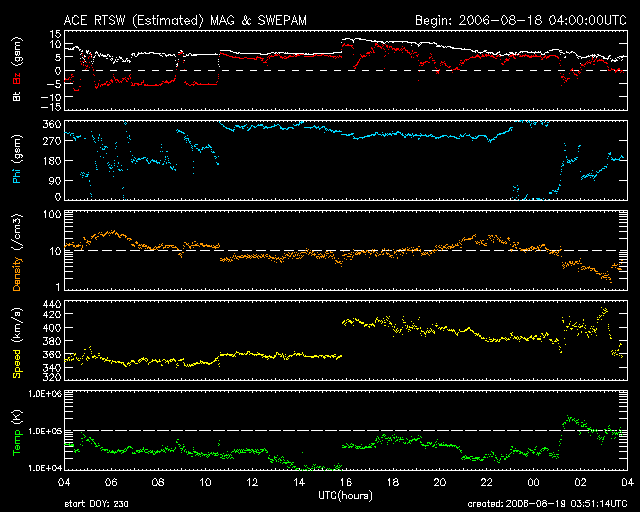640x512 pixels.
Task: Click the plot title 'ACE RTSW (Estimated) MAG & SWEPAM'
Action: 185,20
